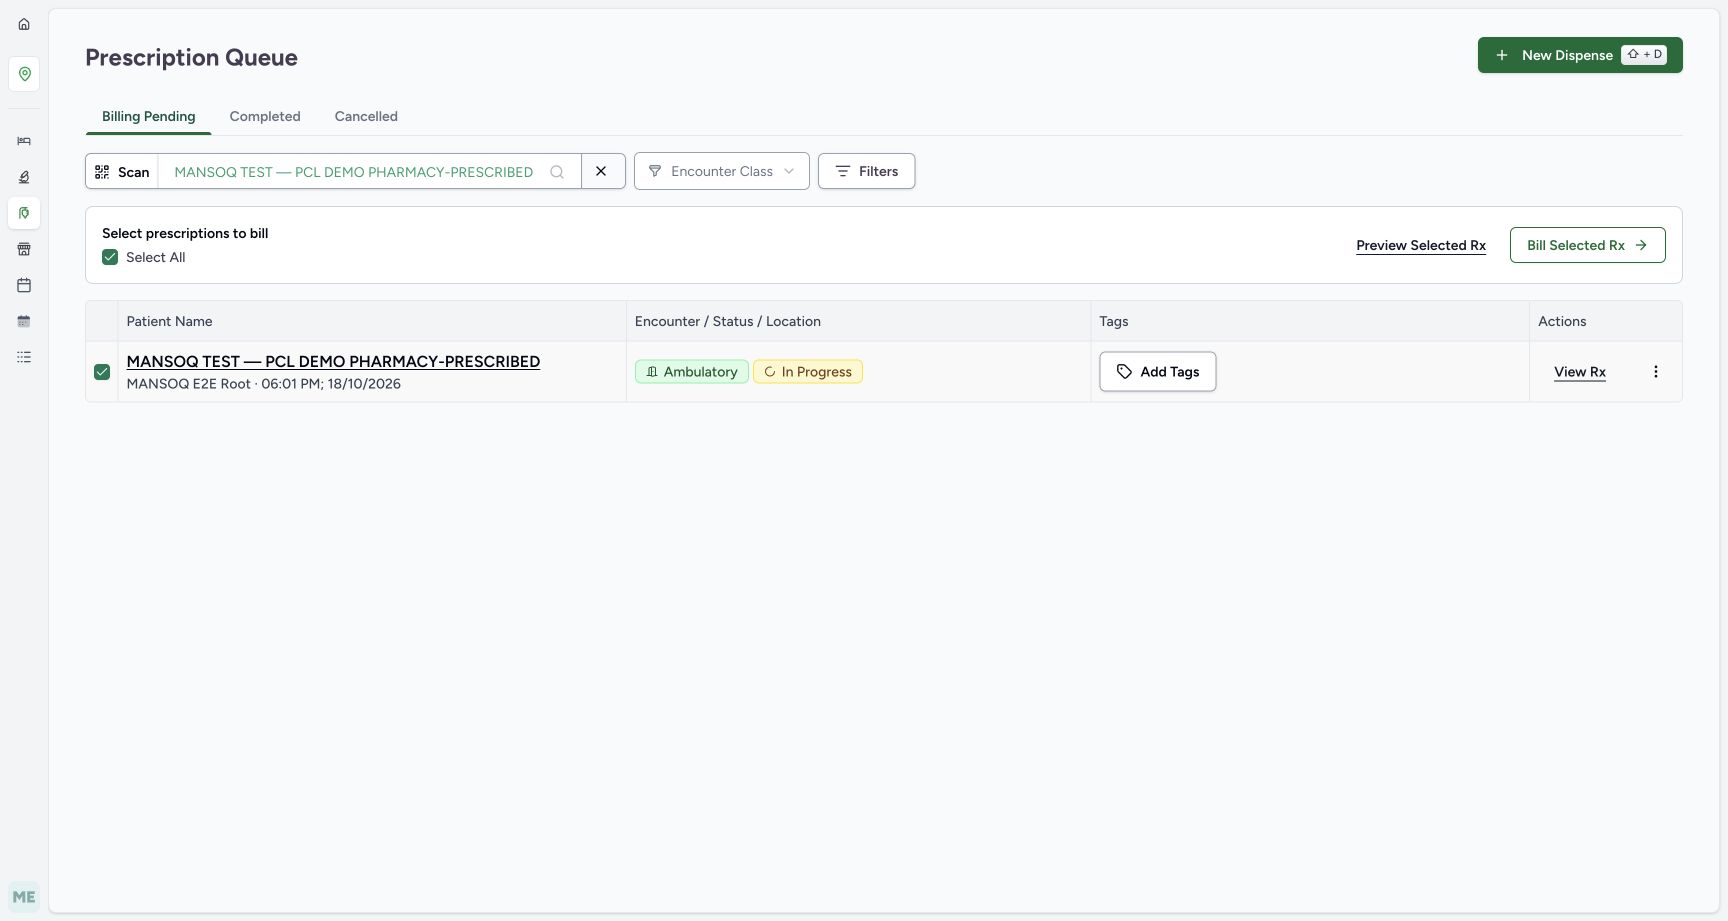Open the list icon in sidebar
1728x921 pixels.
click(24, 357)
